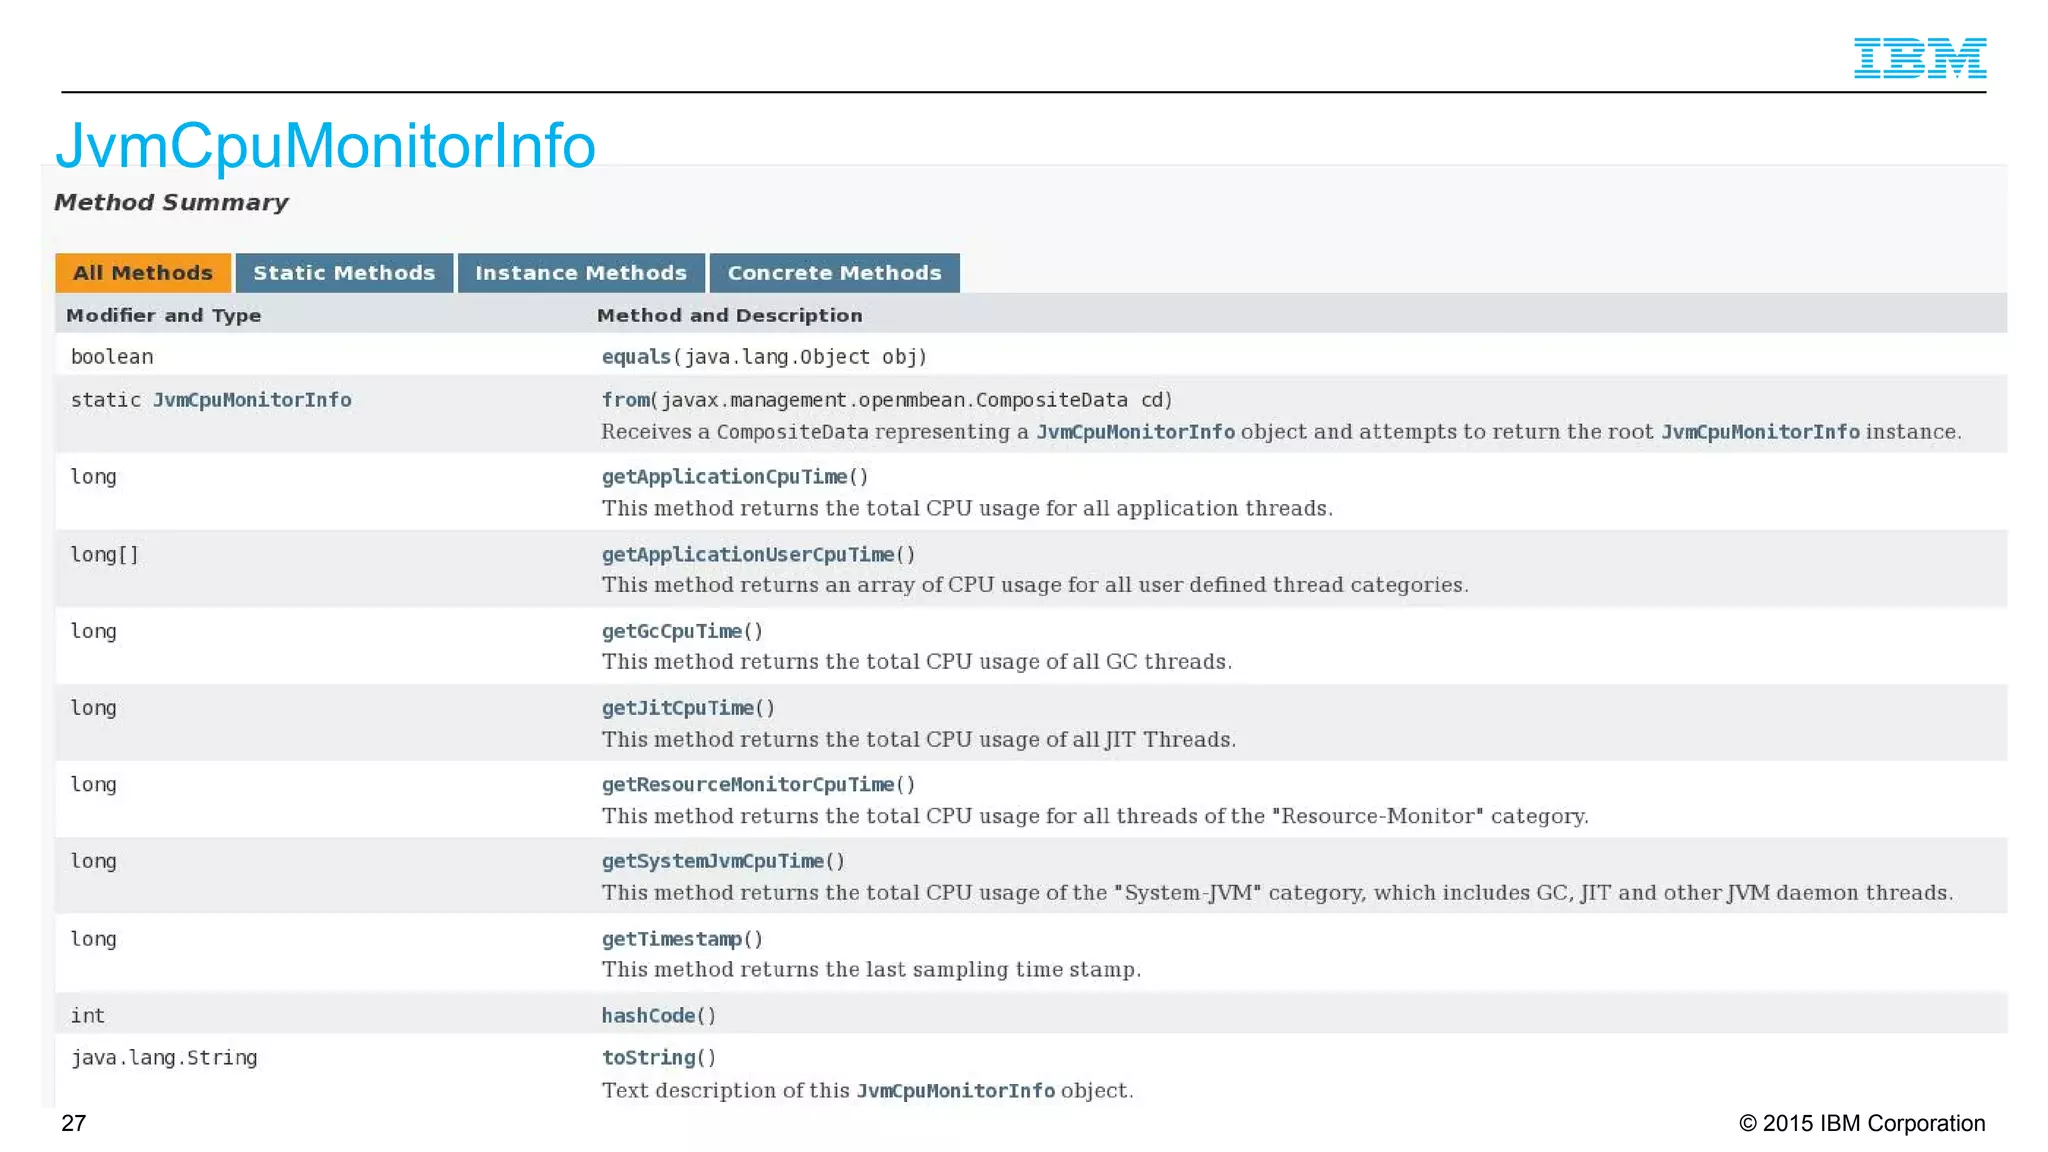The image size is (2048, 1152).
Task: Click description 'returns the last sampling time stamp'
Action: (x=871, y=970)
